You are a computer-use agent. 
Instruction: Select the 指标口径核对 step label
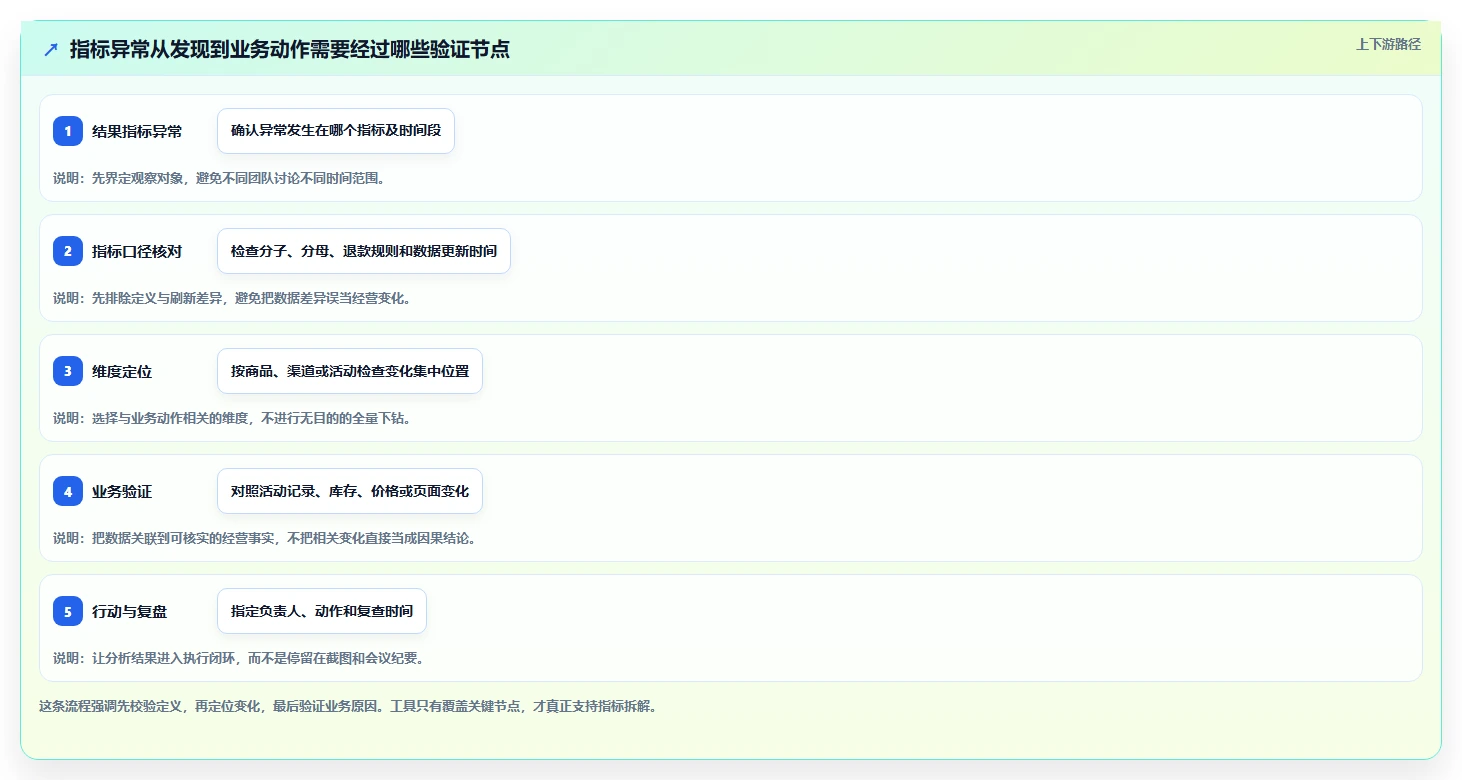coord(137,251)
